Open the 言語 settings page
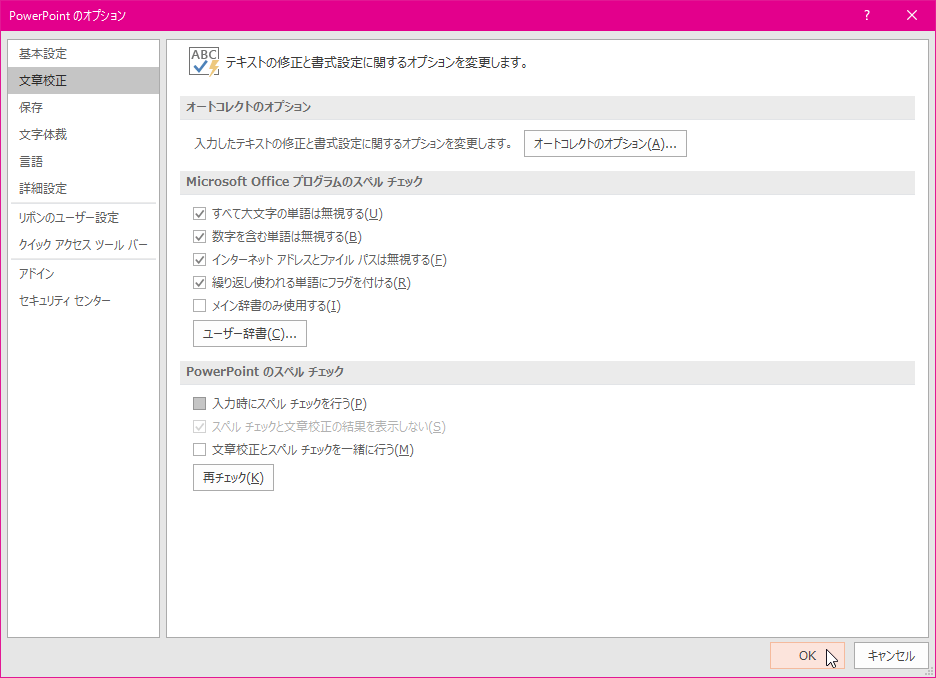This screenshot has height=678, width=936. pyautogui.click(x=84, y=161)
